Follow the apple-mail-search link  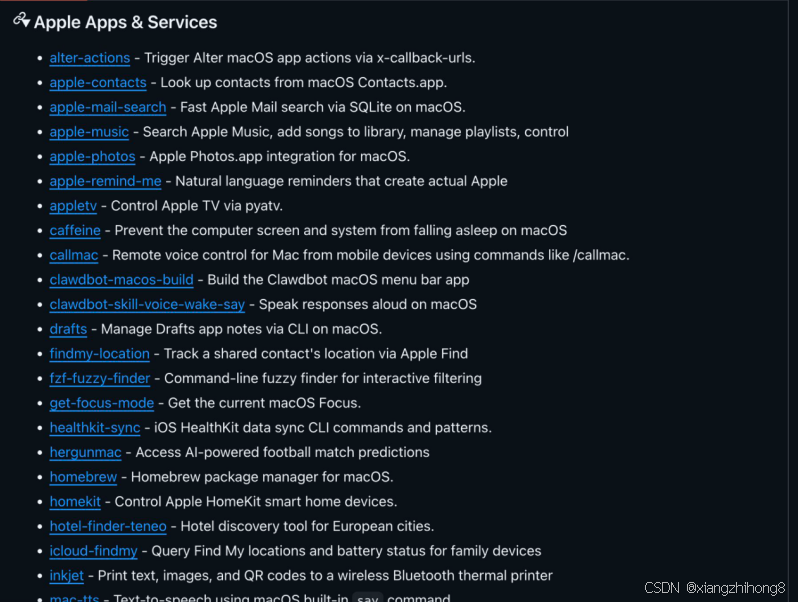coord(108,107)
